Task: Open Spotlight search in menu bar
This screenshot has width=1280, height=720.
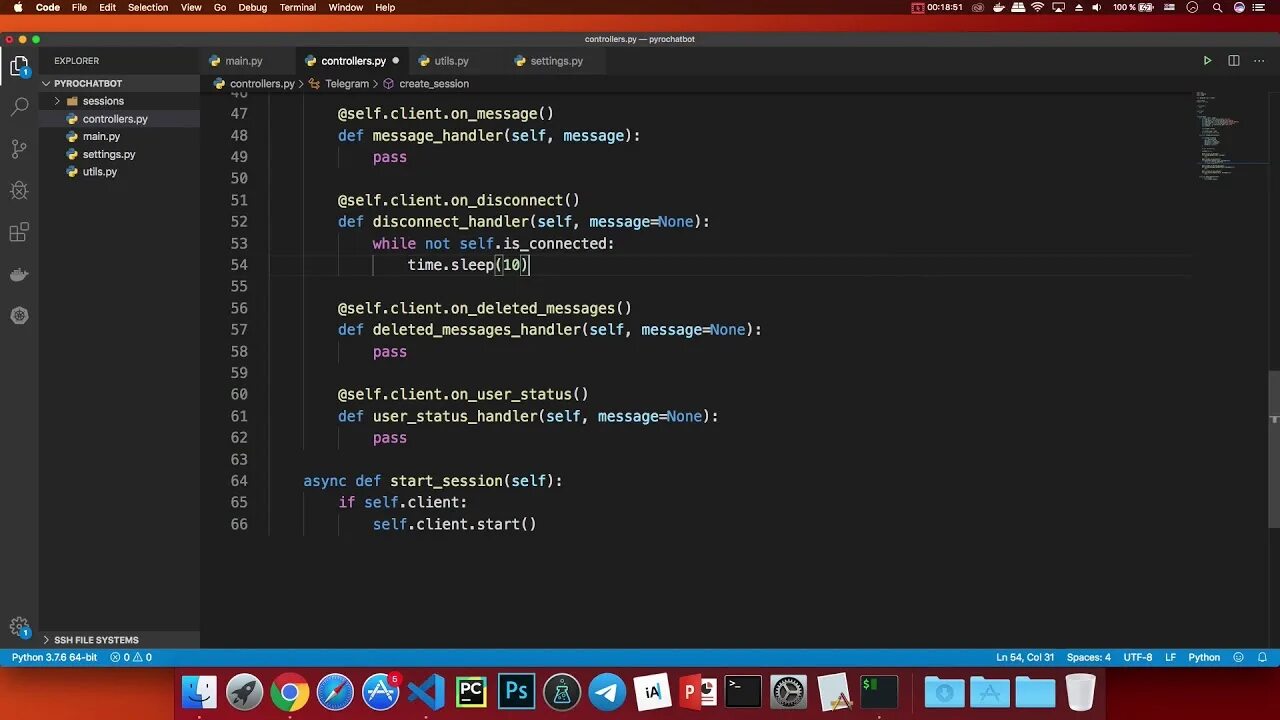Action: [1217, 7]
